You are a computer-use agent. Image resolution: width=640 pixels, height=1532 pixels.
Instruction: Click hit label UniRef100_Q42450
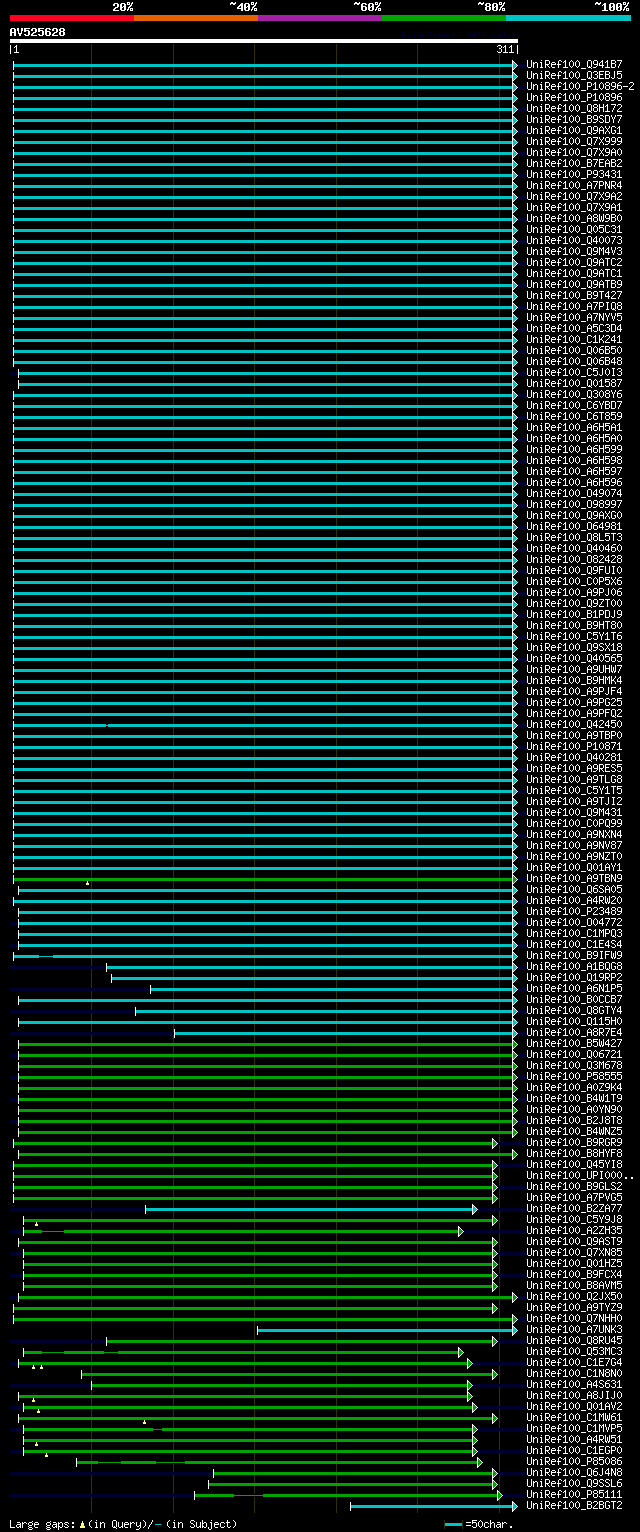point(574,724)
